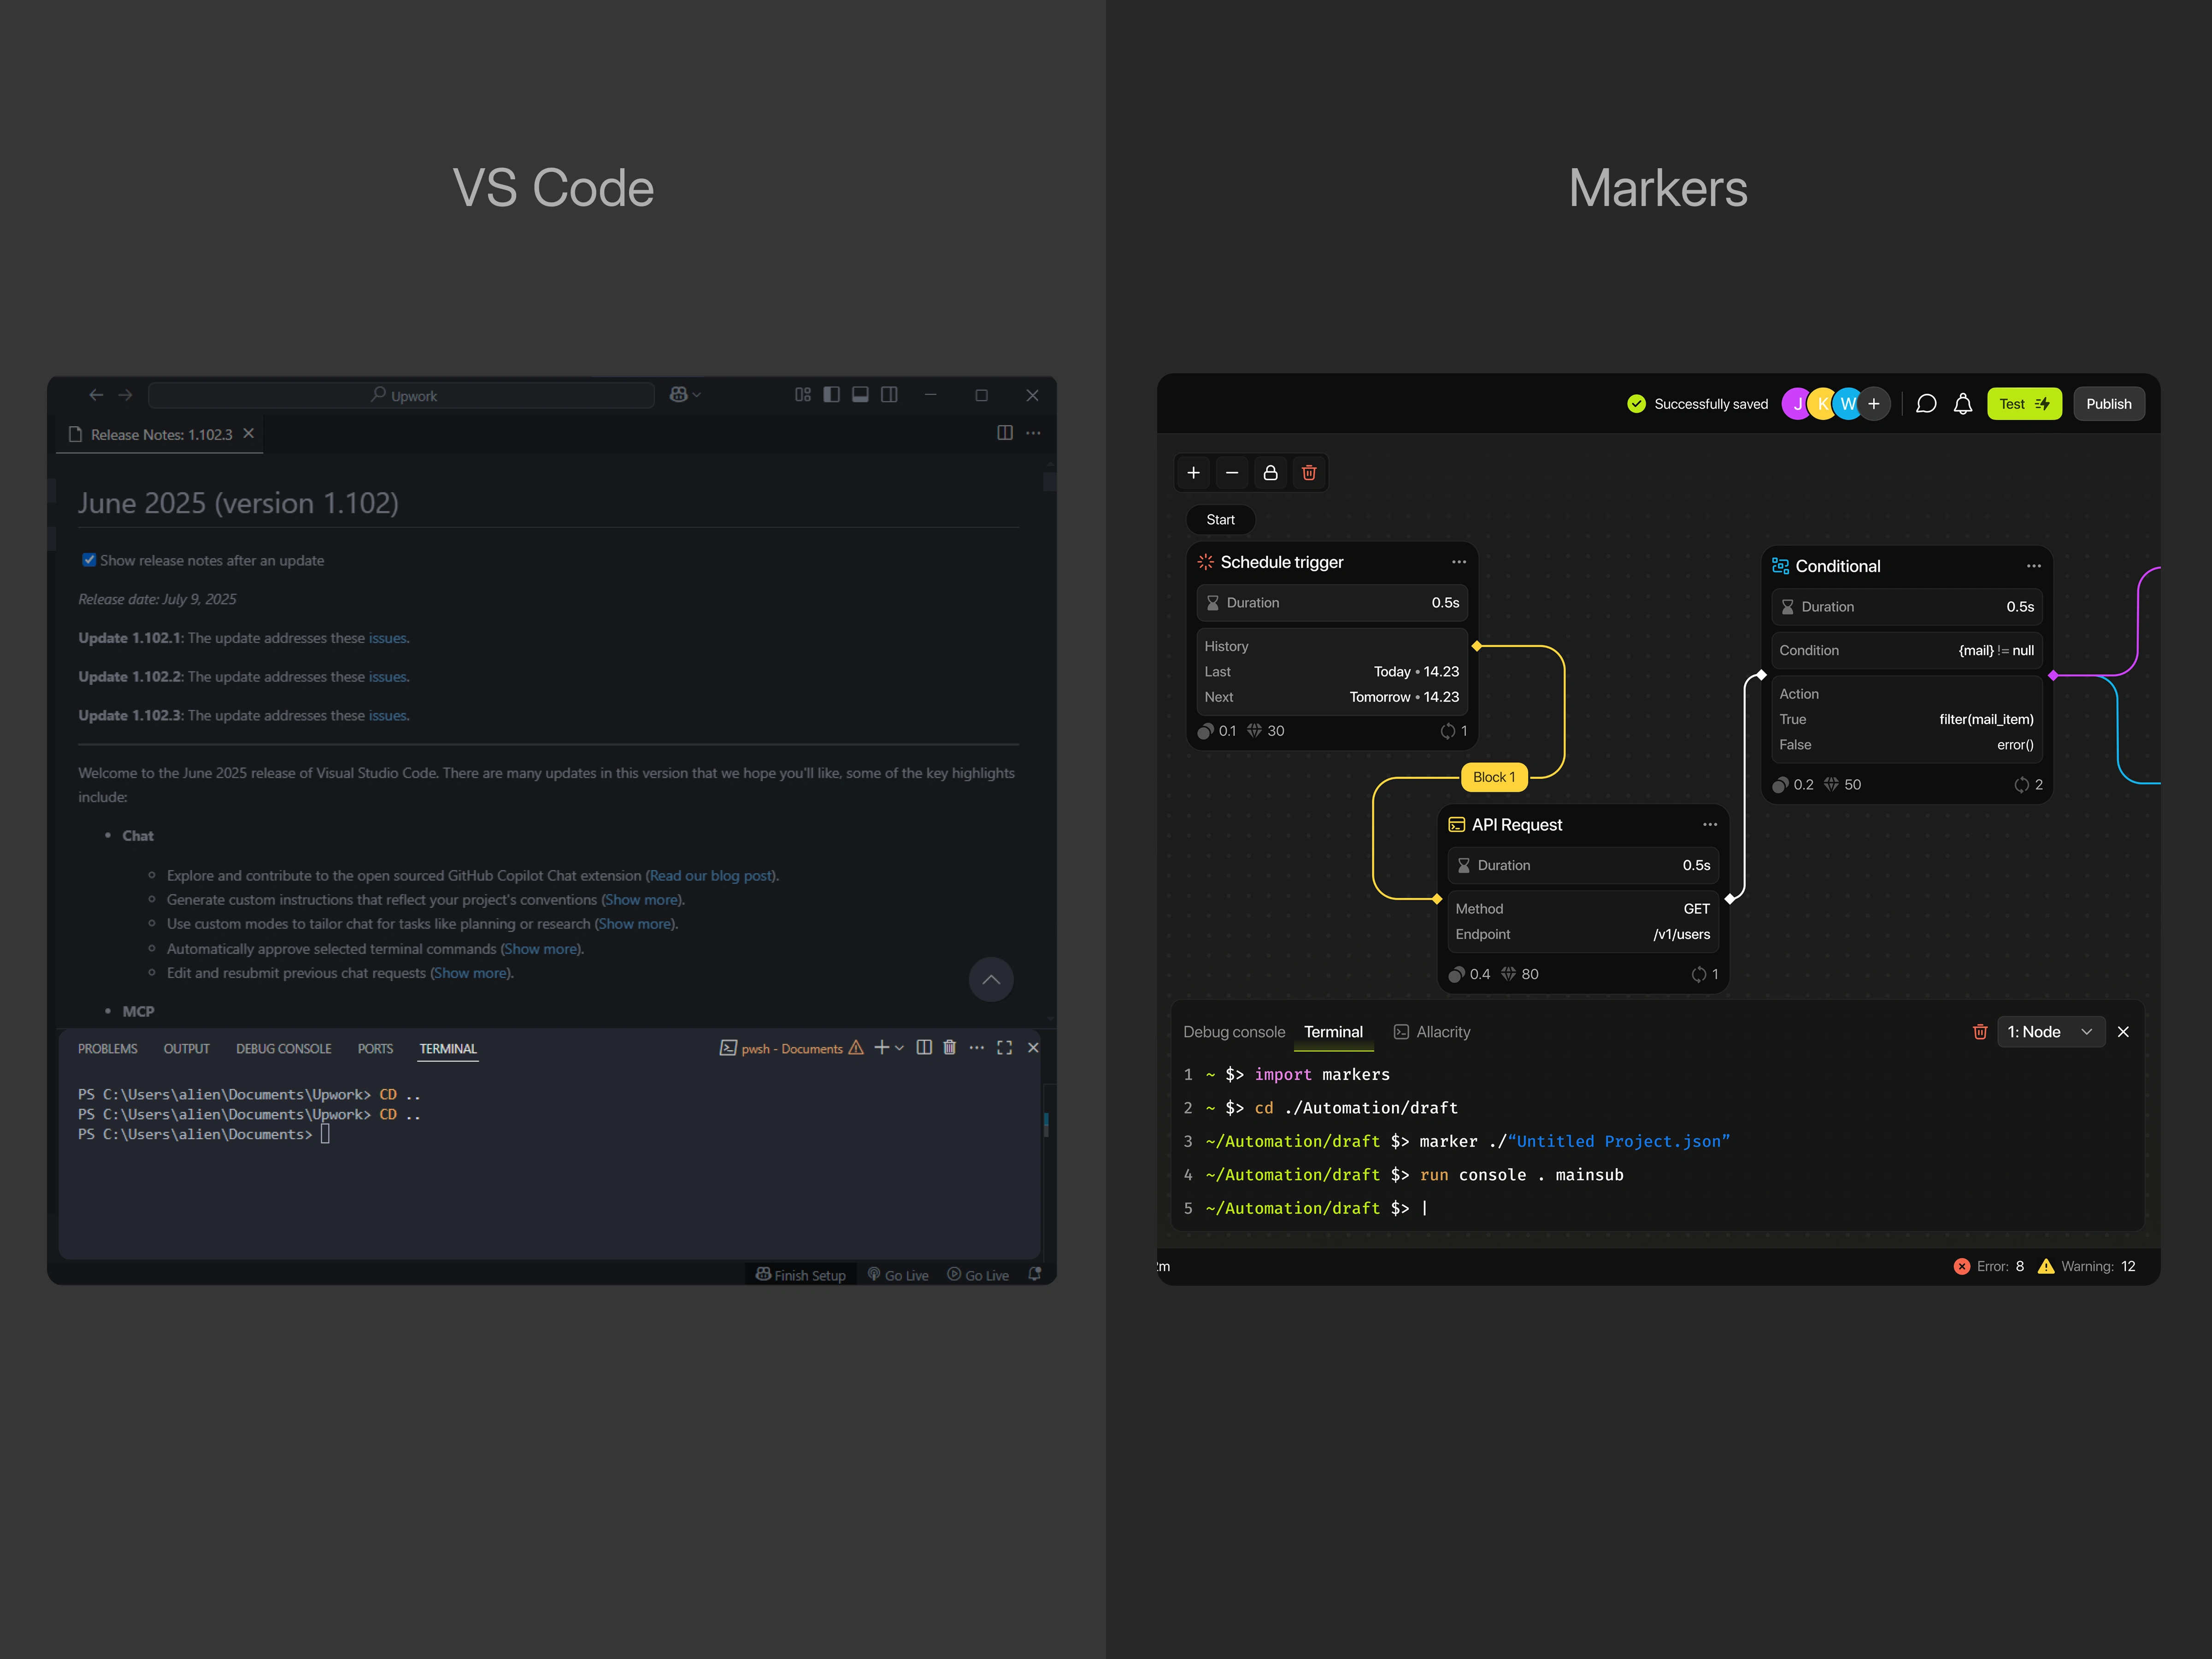
Task: Open Read our blog post link
Action: pyautogui.click(x=711, y=876)
